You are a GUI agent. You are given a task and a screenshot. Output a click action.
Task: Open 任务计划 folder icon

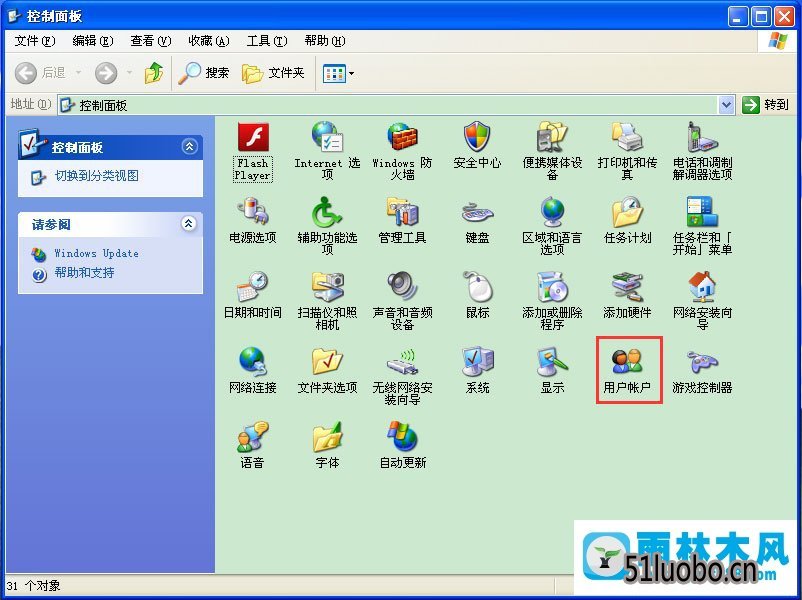pos(627,221)
